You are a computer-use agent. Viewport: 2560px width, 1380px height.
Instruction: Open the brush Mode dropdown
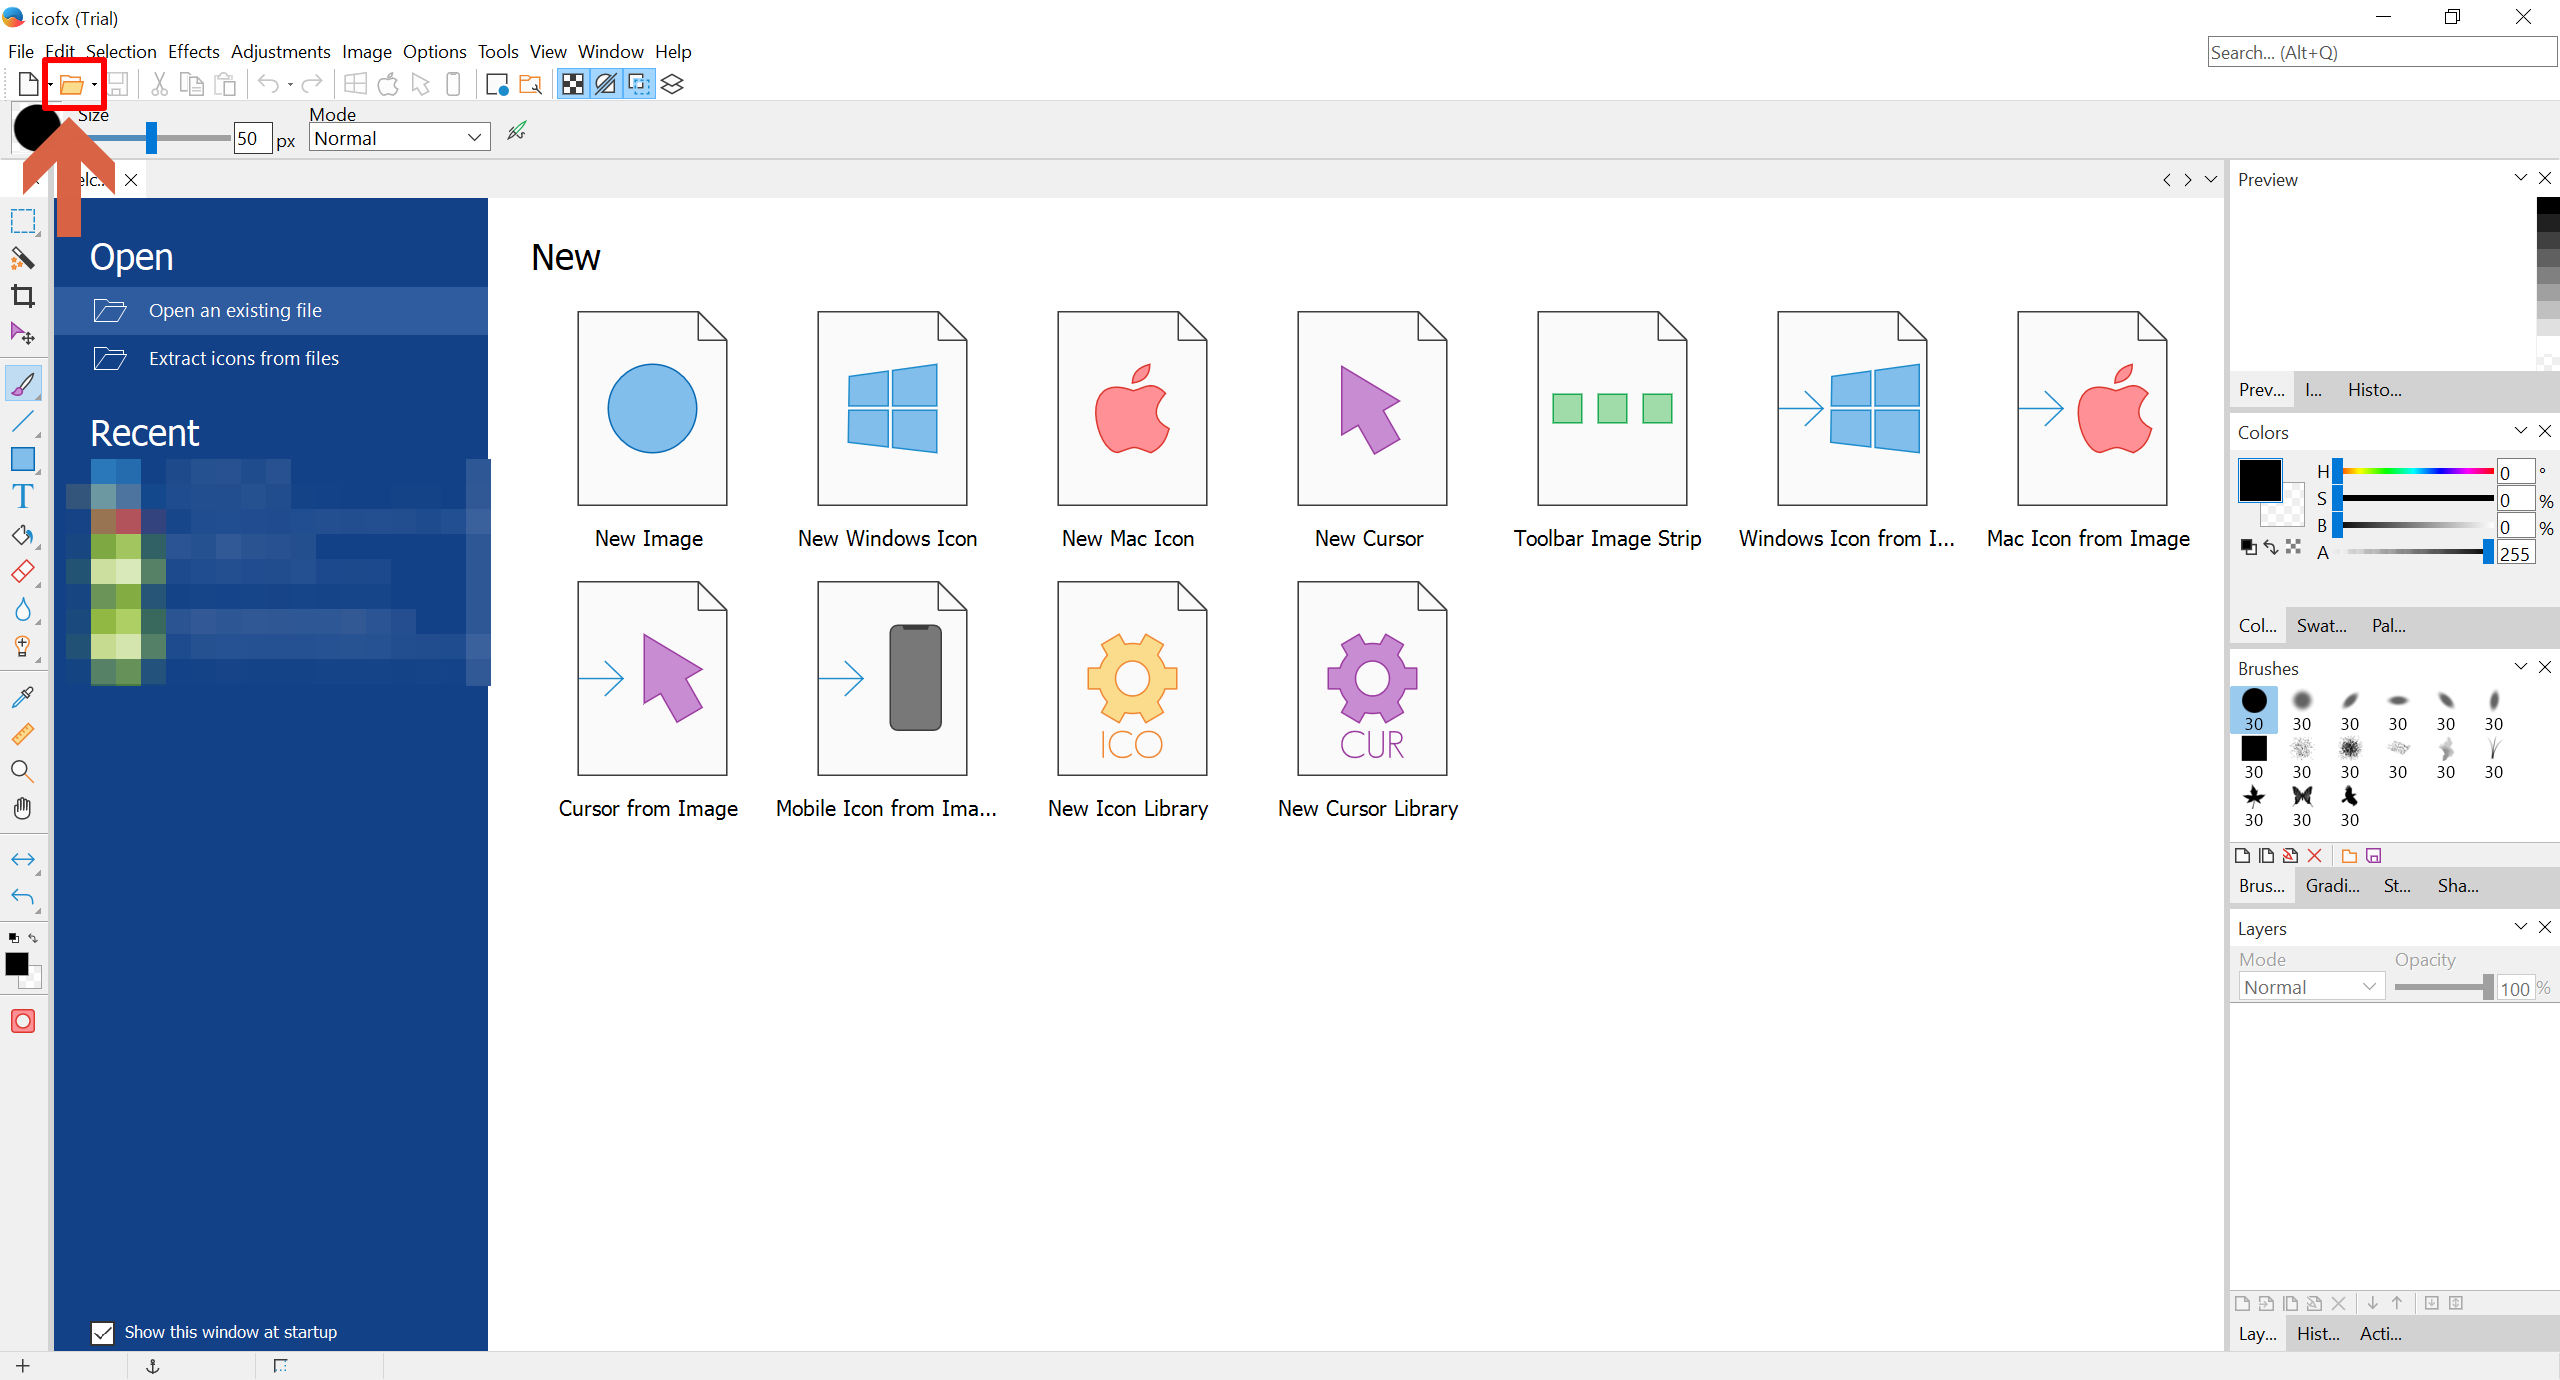[399, 138]
